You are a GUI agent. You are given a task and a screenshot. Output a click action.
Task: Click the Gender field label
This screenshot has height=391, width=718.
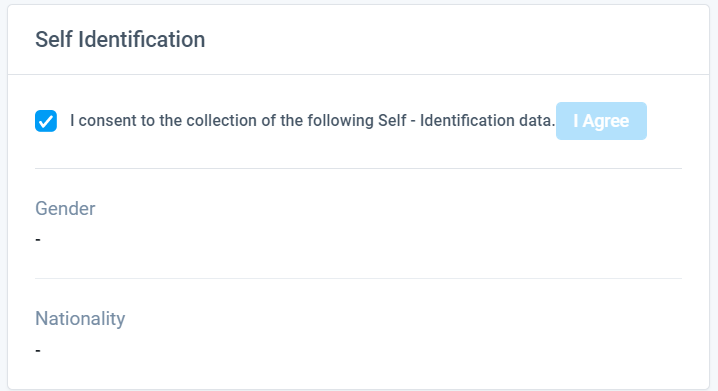click(x=65, y=208)
